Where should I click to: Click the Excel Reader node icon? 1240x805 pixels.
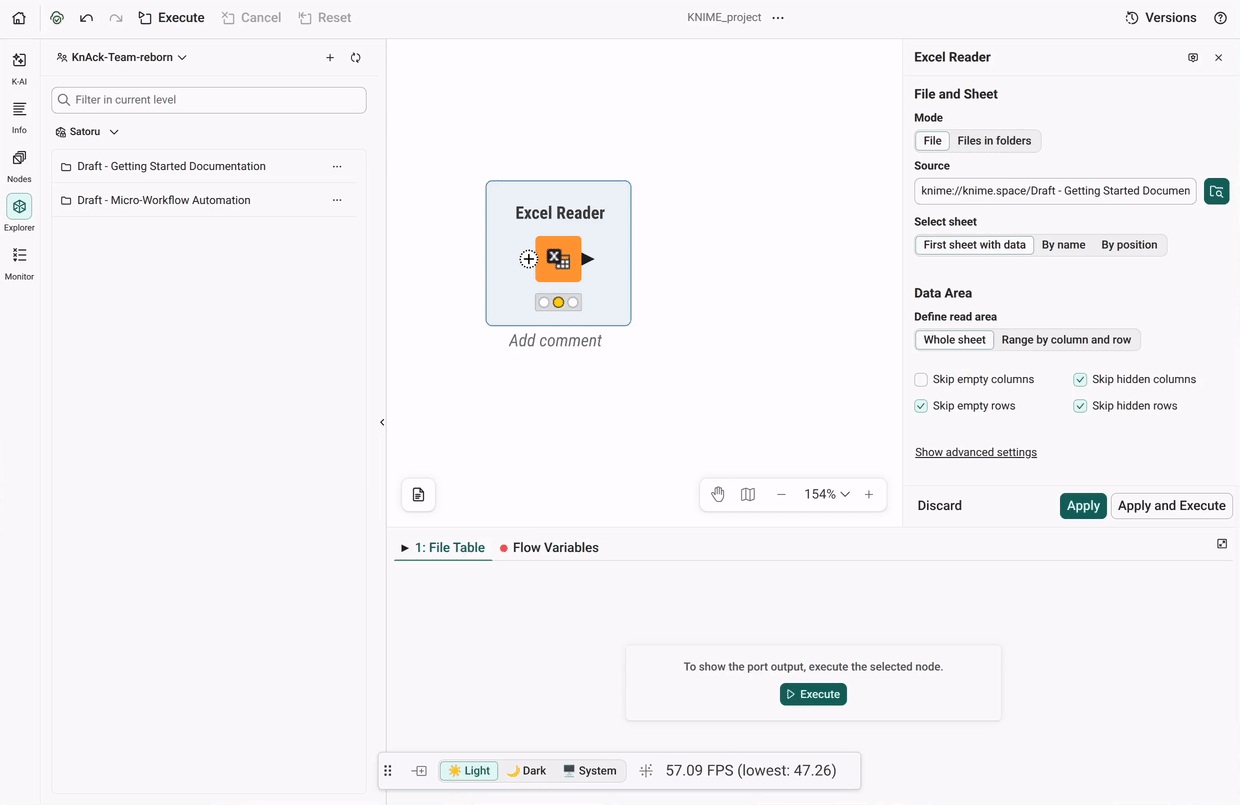pyautogui.click(x=558, y=259)
